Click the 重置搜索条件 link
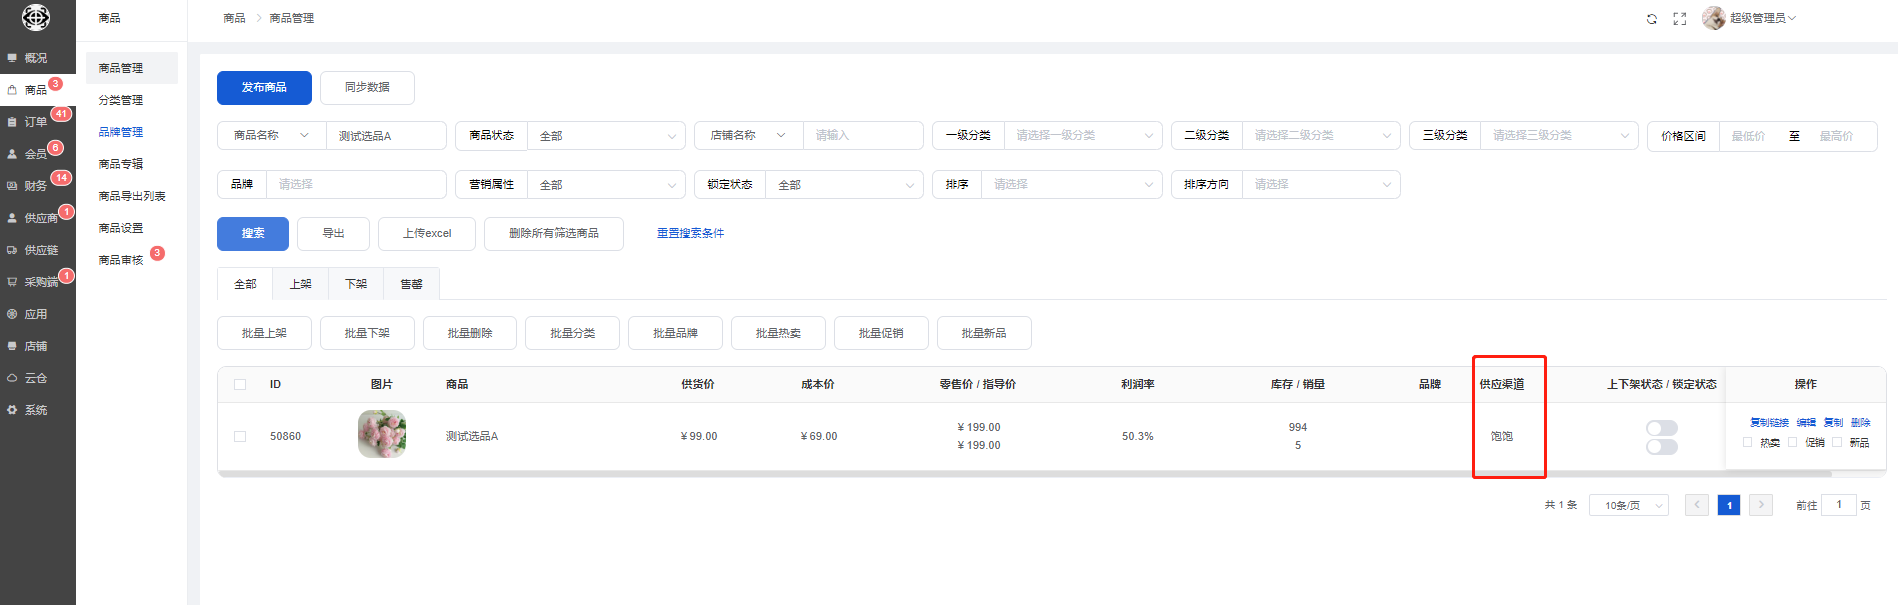Screen dimensions: 1898x605 [x=690, y=233]
